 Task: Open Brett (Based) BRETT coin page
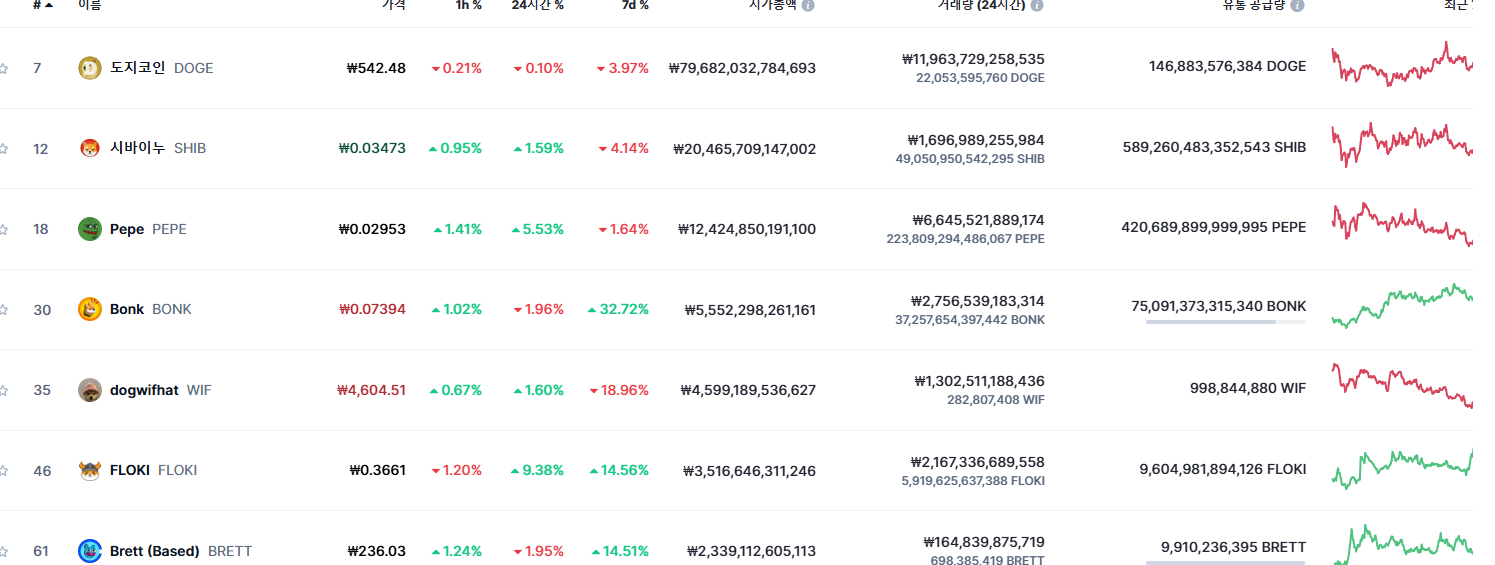pos(180,551)
